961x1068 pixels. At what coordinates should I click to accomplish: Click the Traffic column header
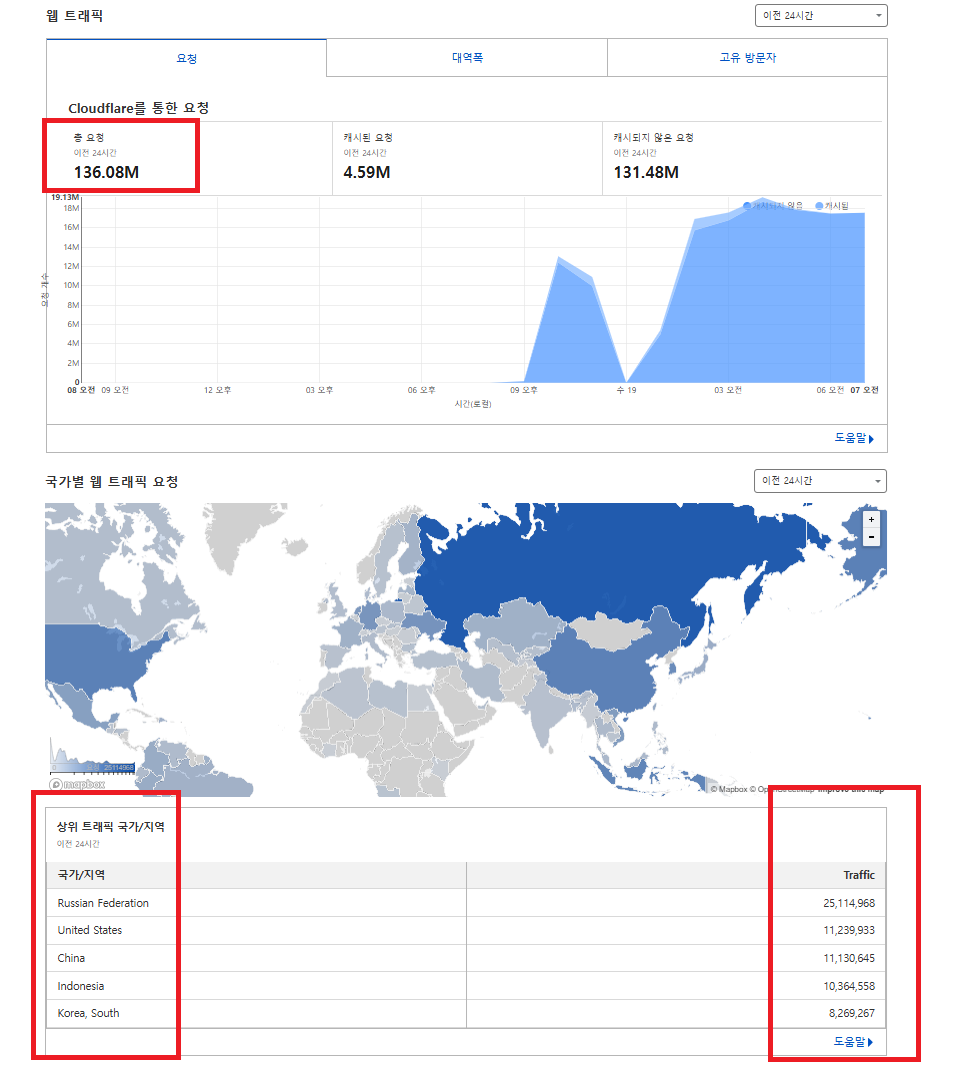click(858, 875)
